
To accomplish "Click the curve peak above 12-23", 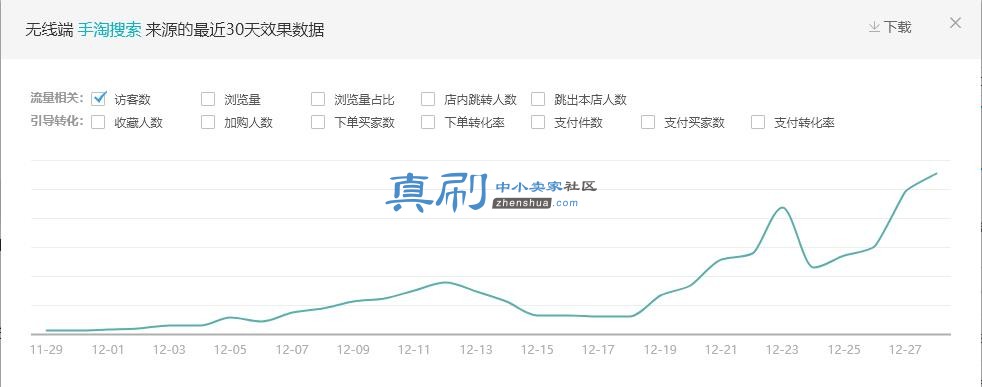I will [782, 207].
